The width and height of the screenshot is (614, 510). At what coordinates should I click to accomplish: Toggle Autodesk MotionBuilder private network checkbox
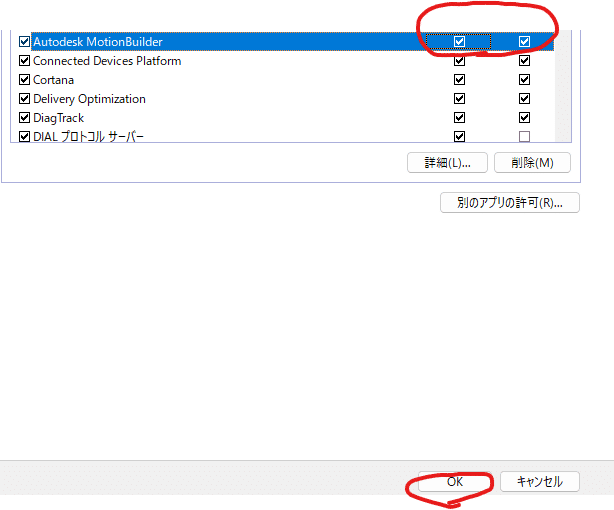(x=459, y=42)
